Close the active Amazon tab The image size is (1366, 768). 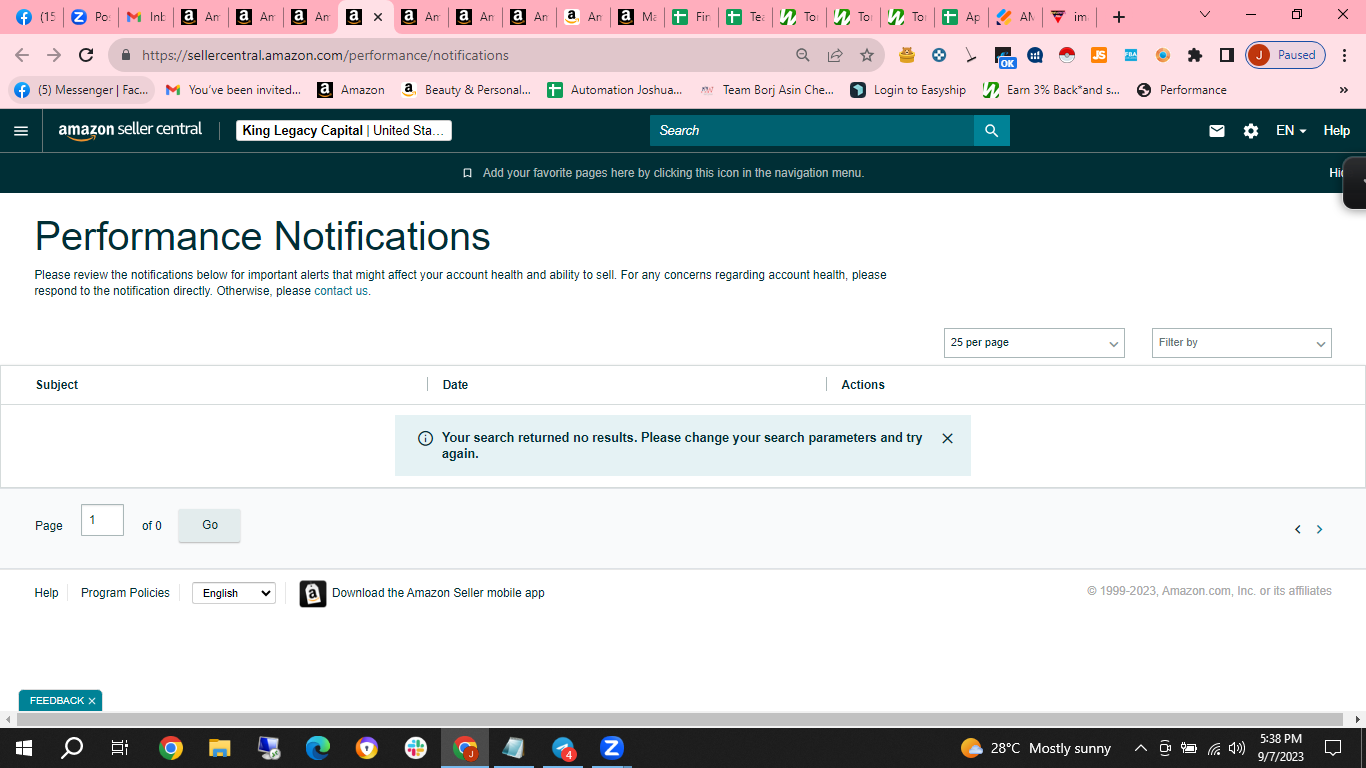pos(378,17)
